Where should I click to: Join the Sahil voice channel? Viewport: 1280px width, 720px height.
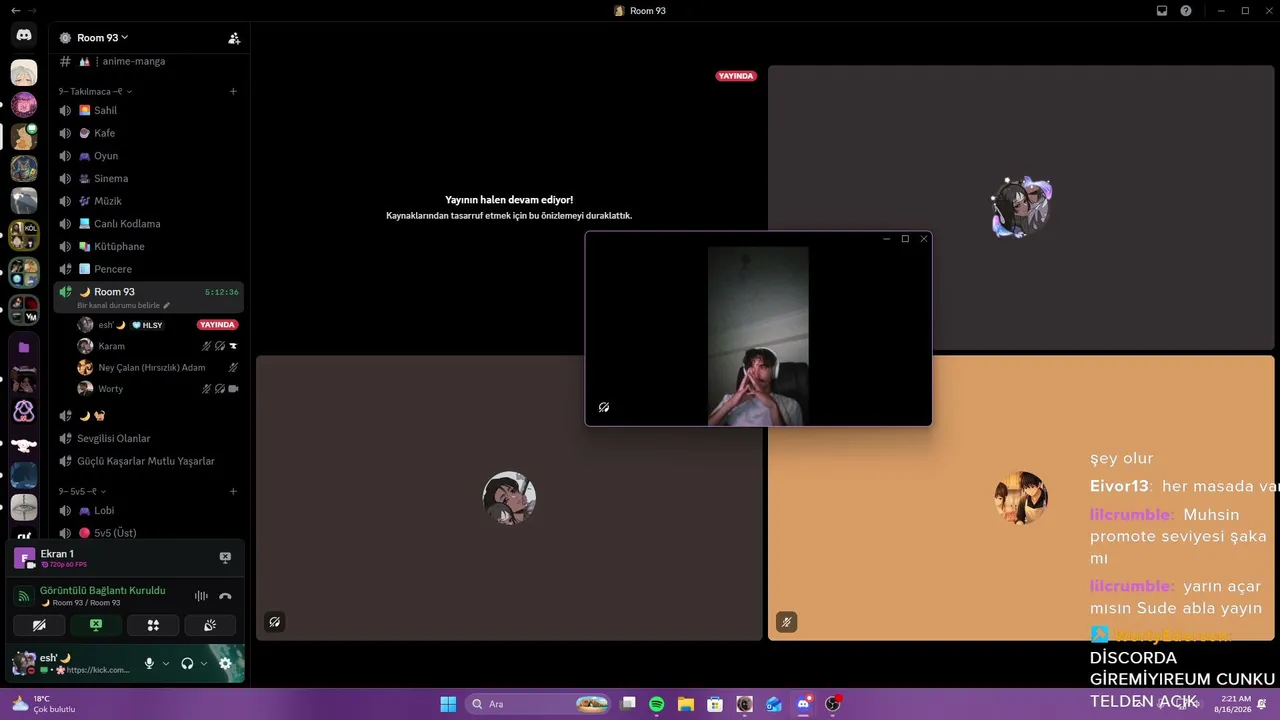tap(149, 110)
